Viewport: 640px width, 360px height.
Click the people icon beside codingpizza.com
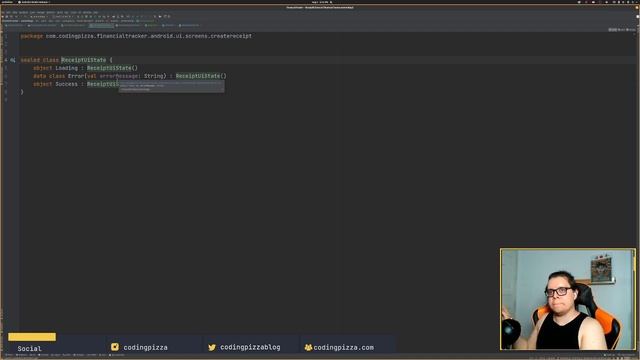click(308, 347)
